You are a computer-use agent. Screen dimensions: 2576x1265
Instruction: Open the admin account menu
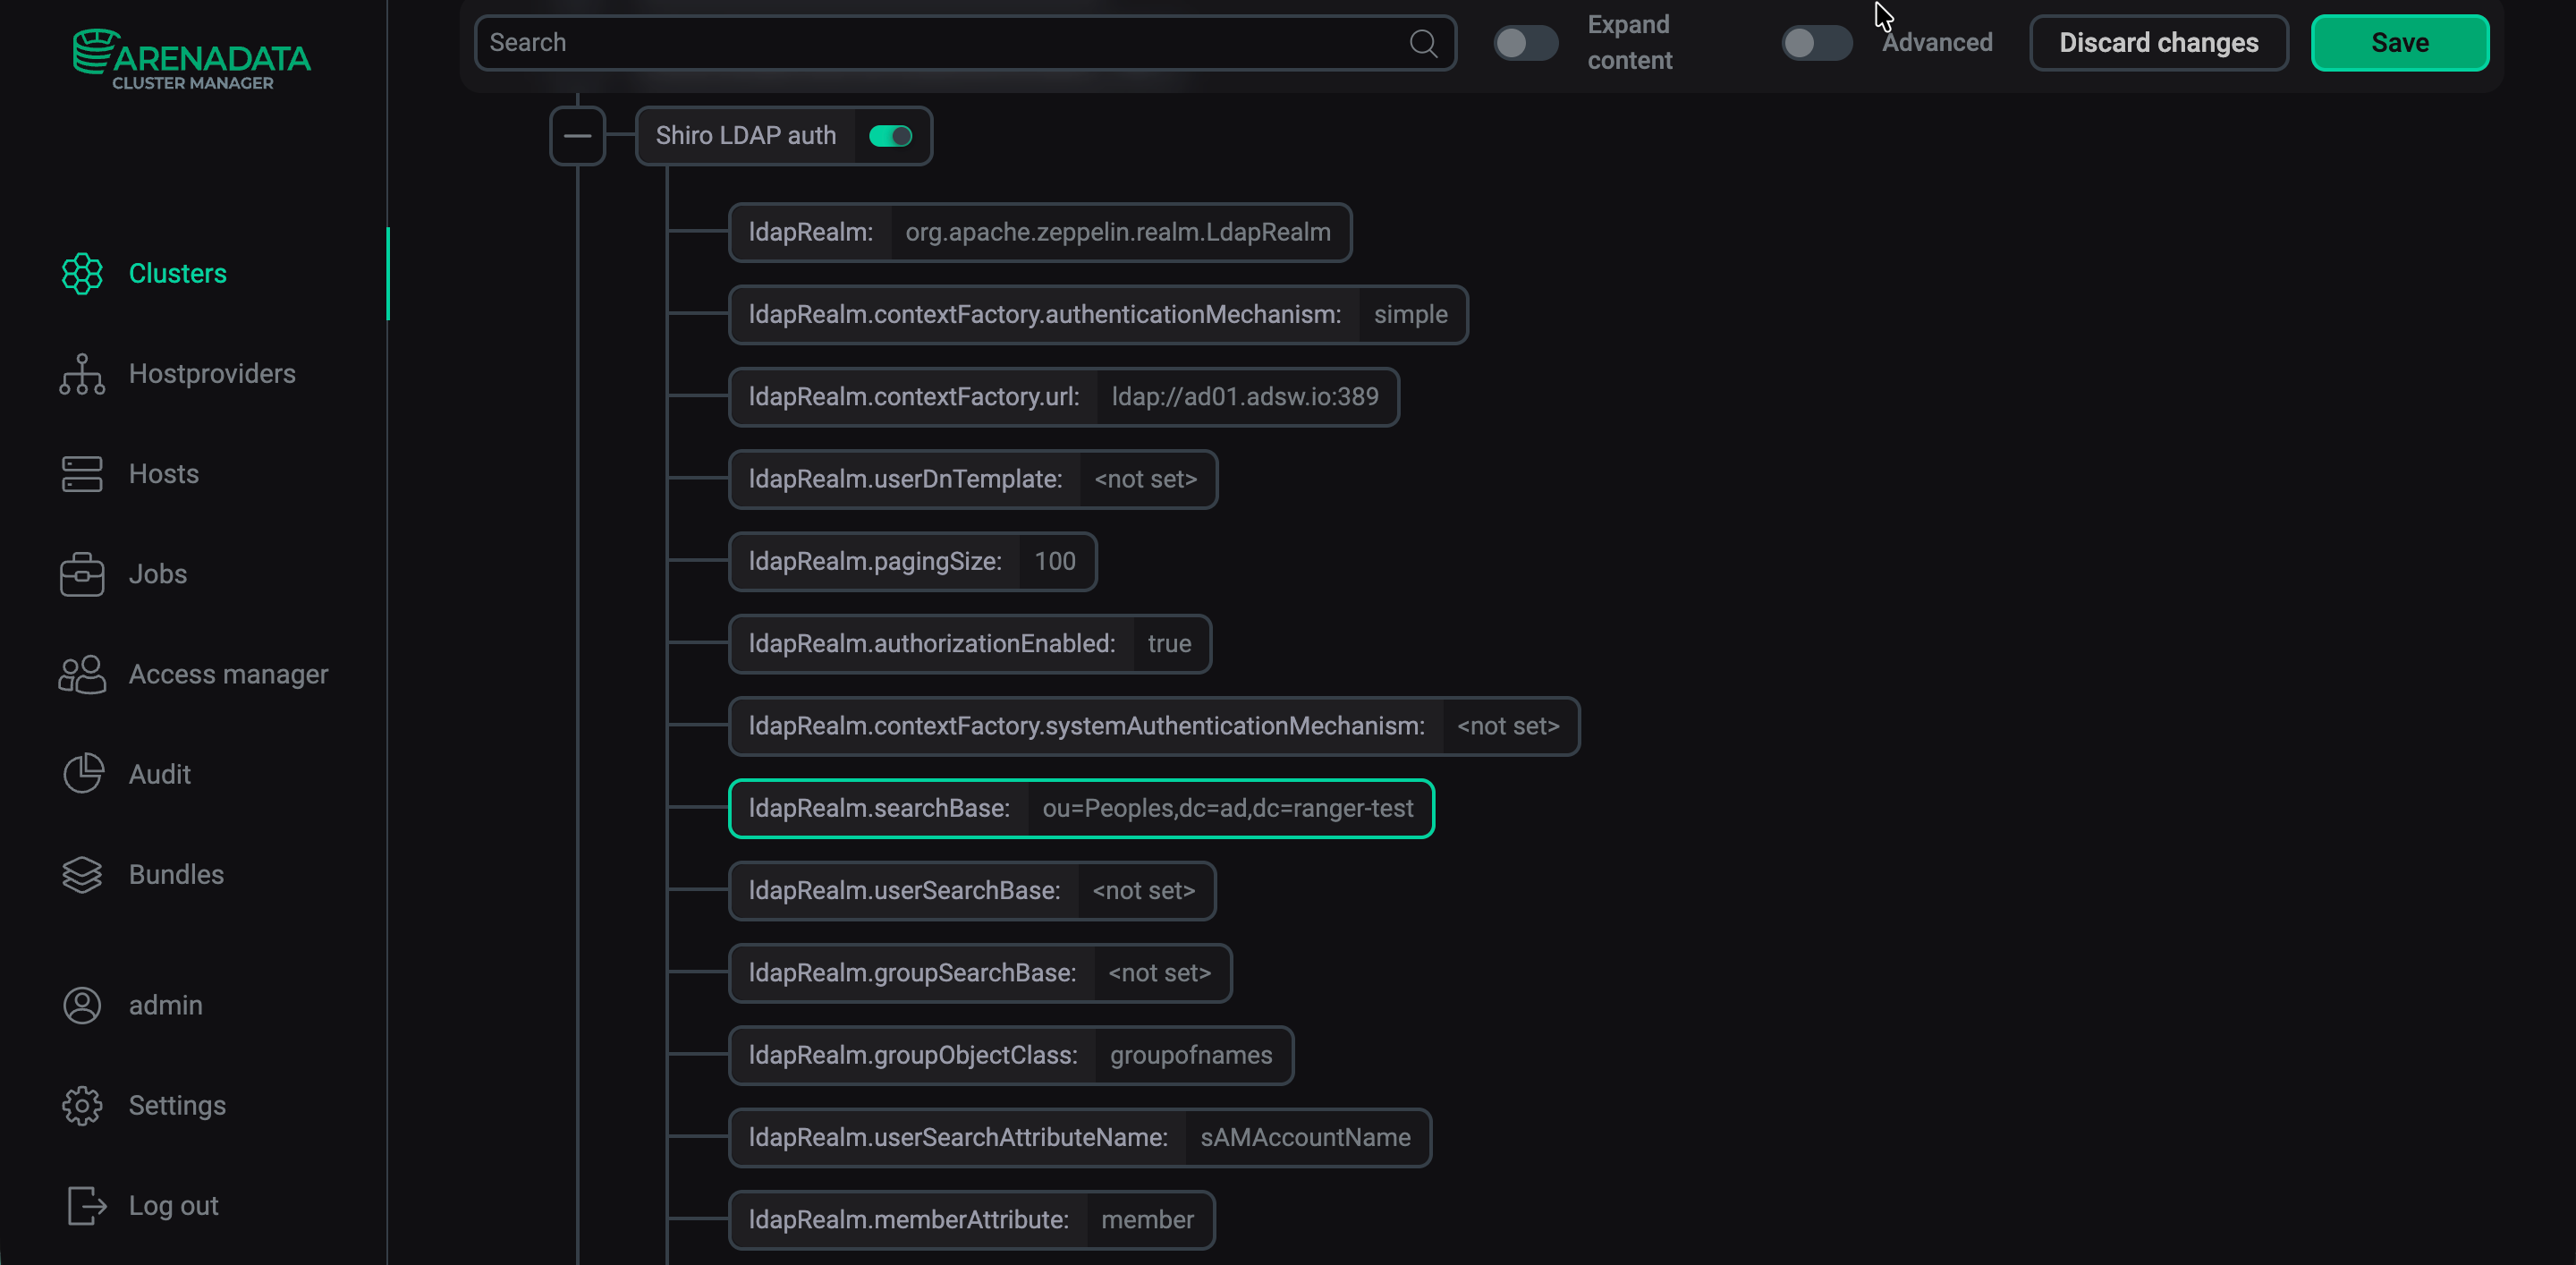(x=82, y=1005)
